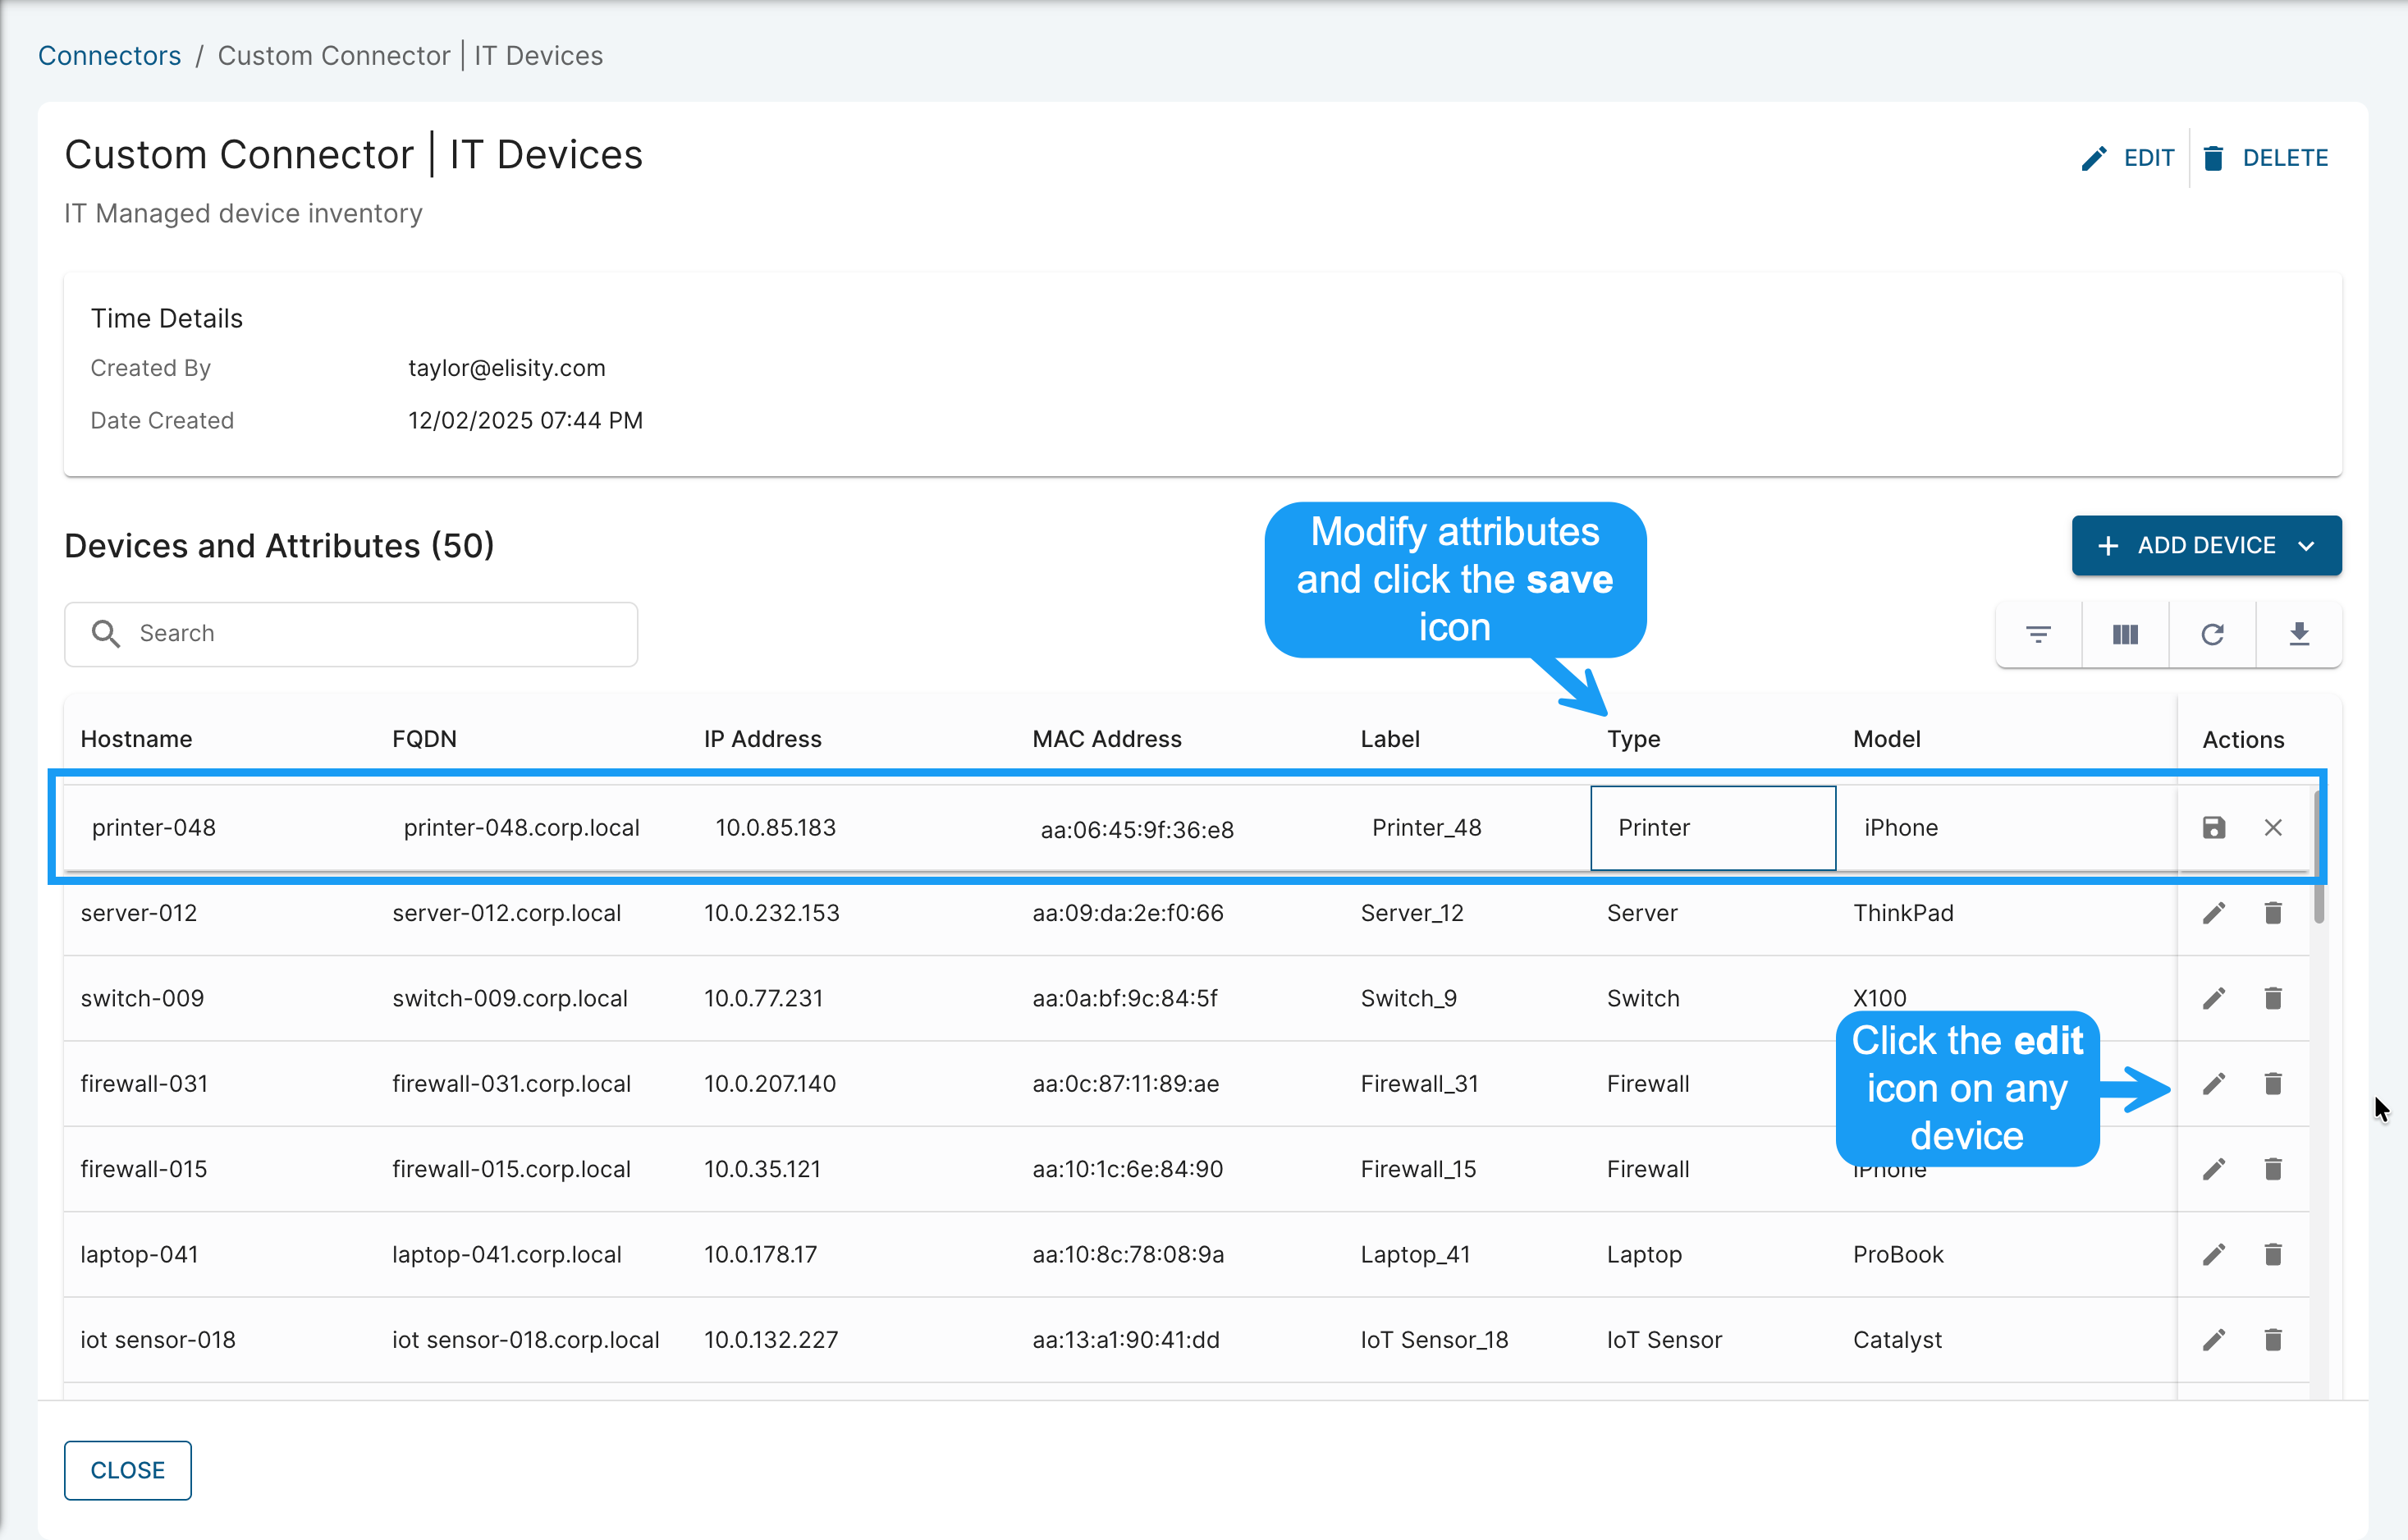Select MAC address aa:10:1c:6e:84:90
This screenshot has width=2408, height=1540.
(x=1128, y=1169)
